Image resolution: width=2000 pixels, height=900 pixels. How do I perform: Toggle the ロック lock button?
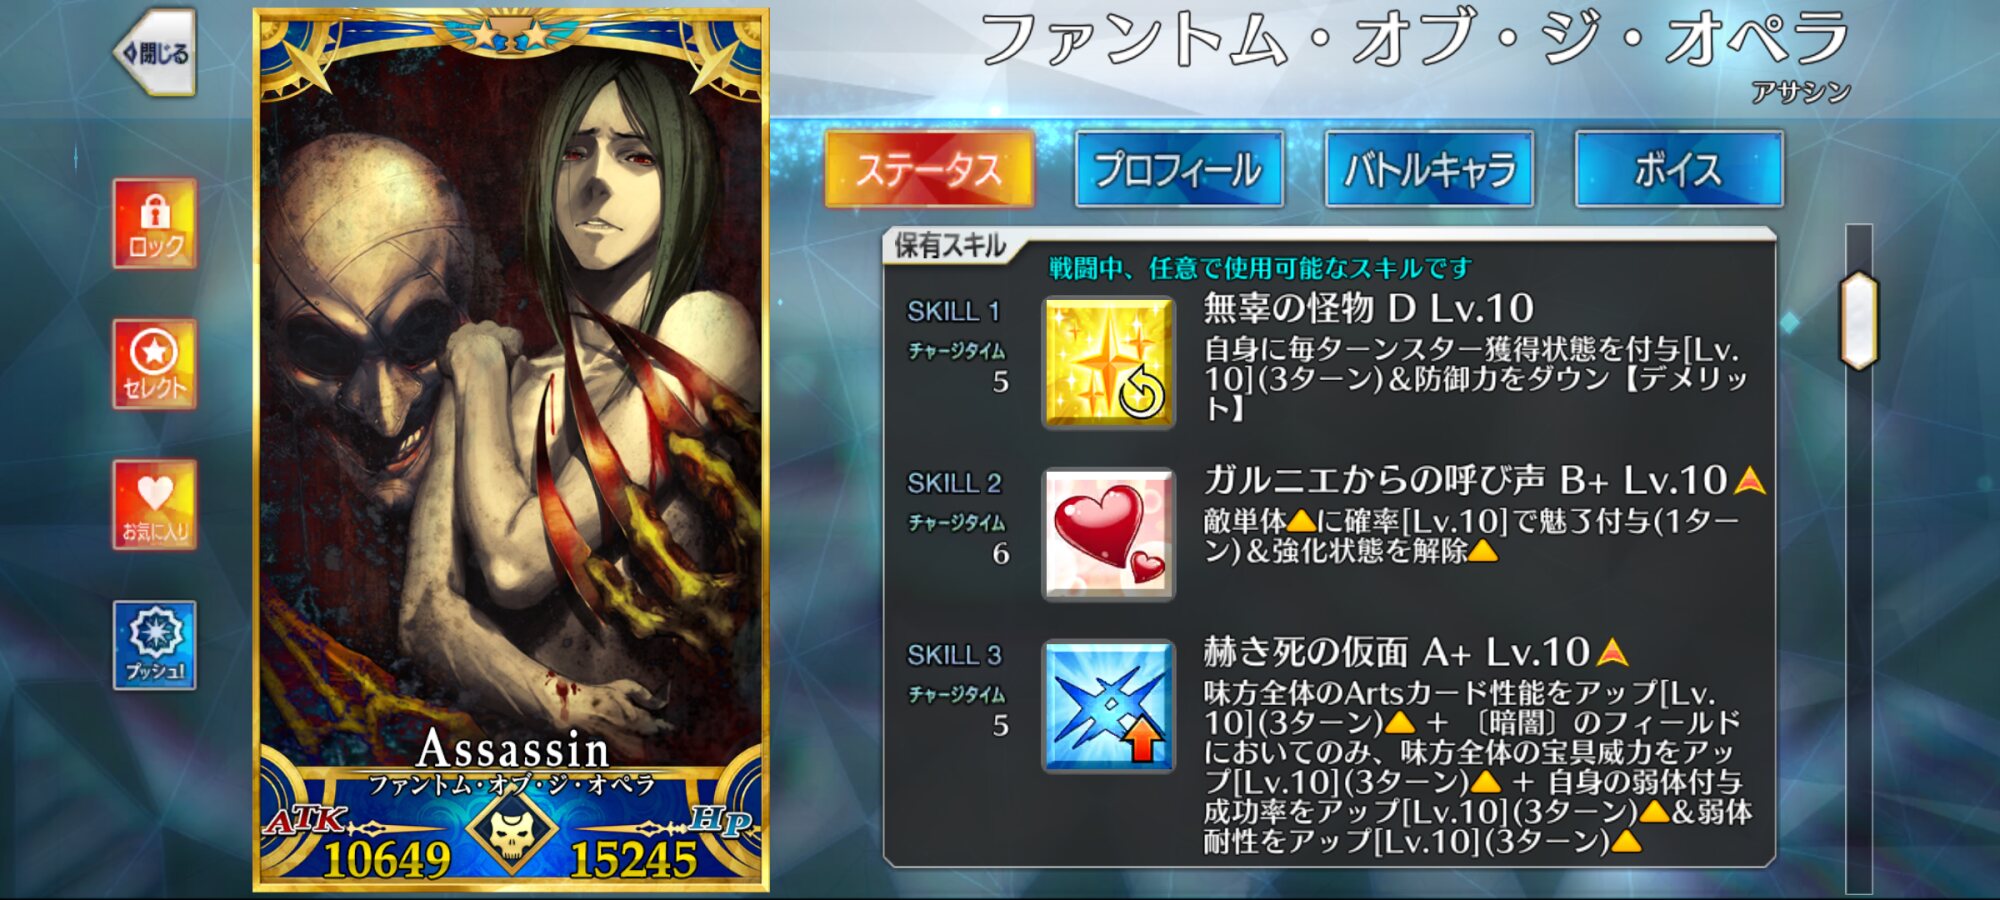point(154,224)
